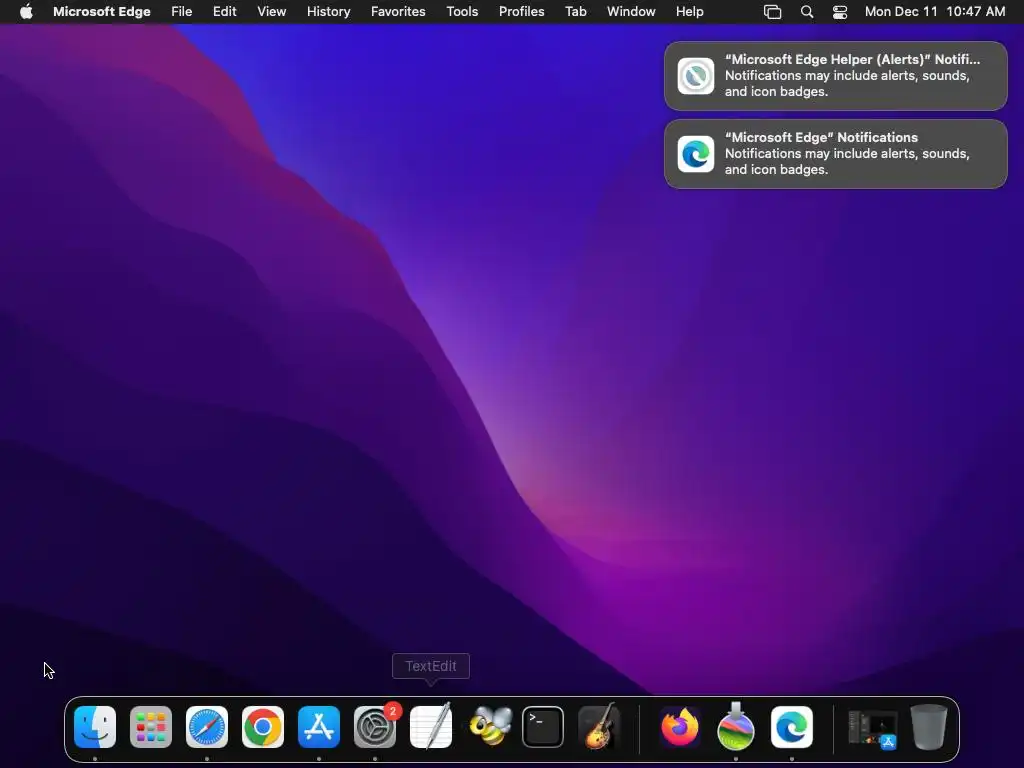Open the Tab menu
The image size is (1024, 768).
click(575, 12)
